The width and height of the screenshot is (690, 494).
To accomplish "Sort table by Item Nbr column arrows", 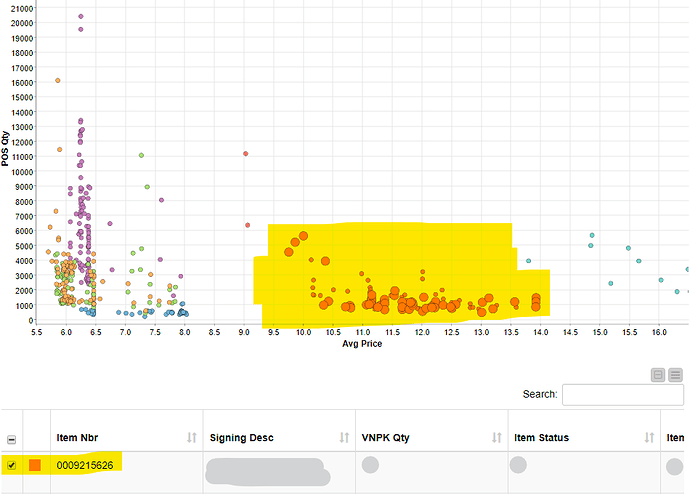I will click(191, 437).
